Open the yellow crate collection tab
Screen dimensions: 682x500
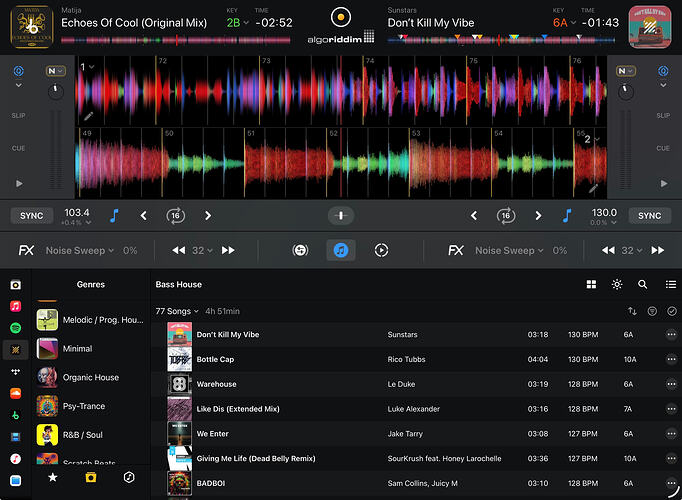click(91, 477)
